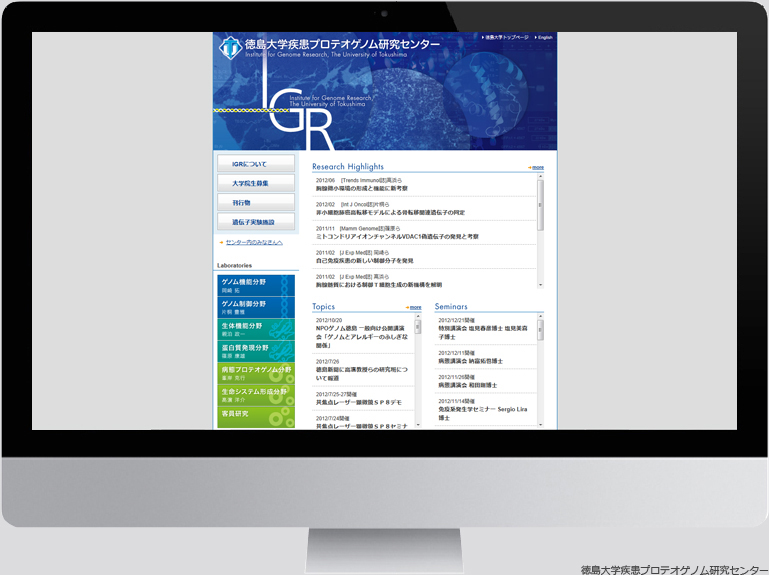Click more link beside Research Highlights
Image resolution: width=769 pixels, height=575 pixels.
(x=537, y=167)
